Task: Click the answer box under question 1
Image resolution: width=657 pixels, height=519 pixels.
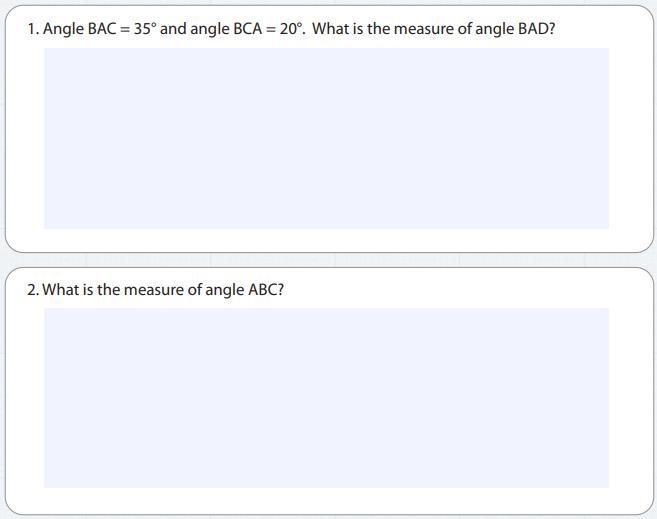Action: (326, 138)
